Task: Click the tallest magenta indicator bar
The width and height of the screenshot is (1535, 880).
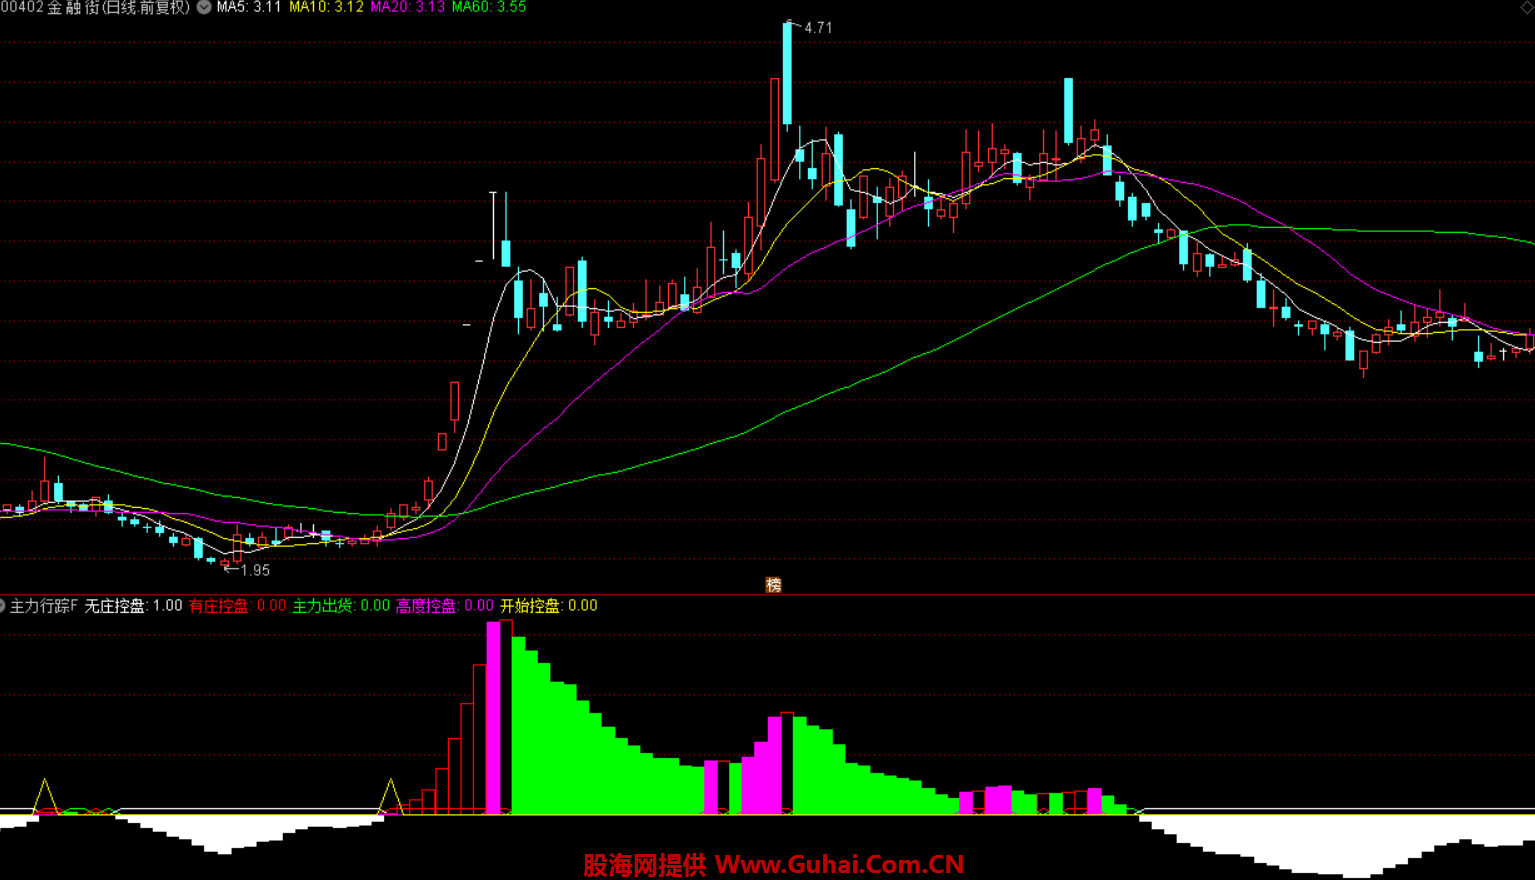Action: (x=493, y=716)
